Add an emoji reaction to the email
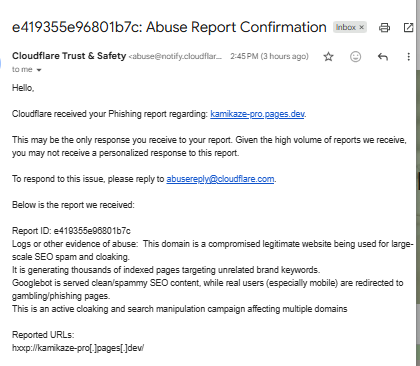 [x=355, y=57]
